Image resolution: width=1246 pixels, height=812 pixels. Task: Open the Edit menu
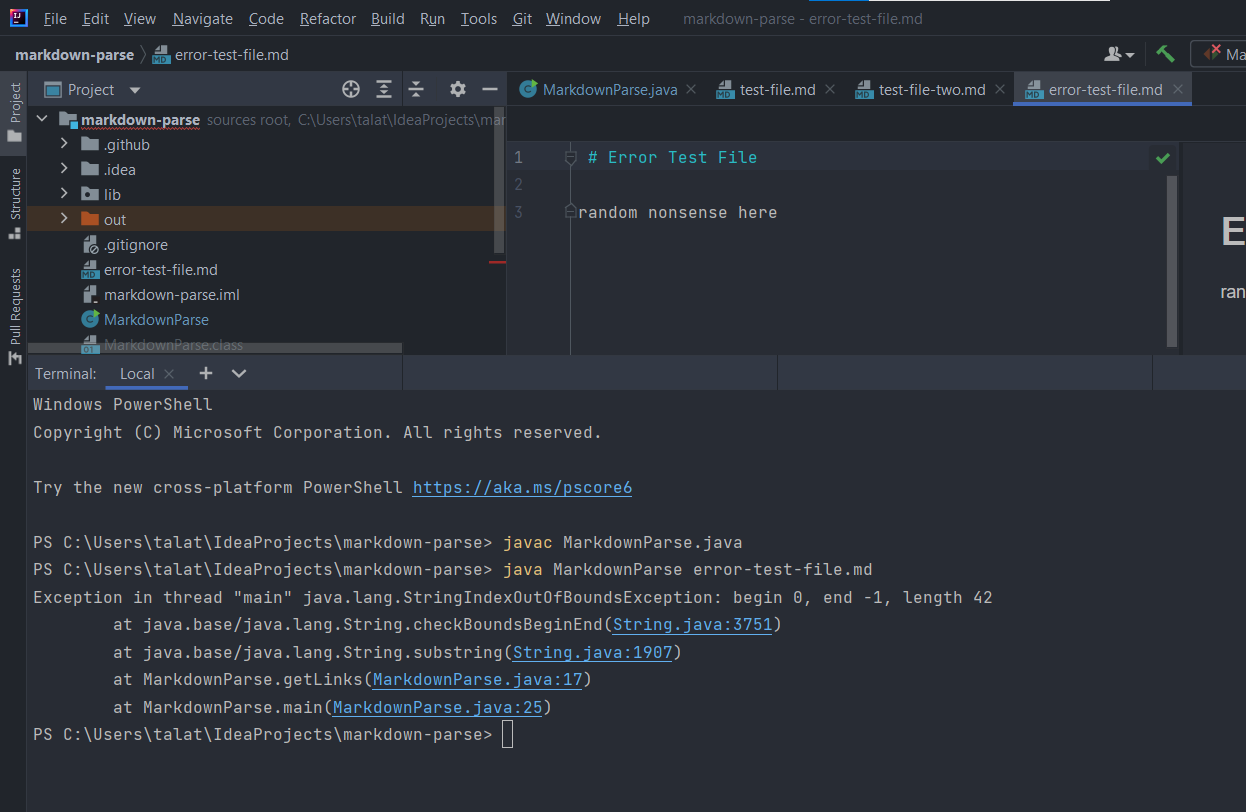coord(96,19)
